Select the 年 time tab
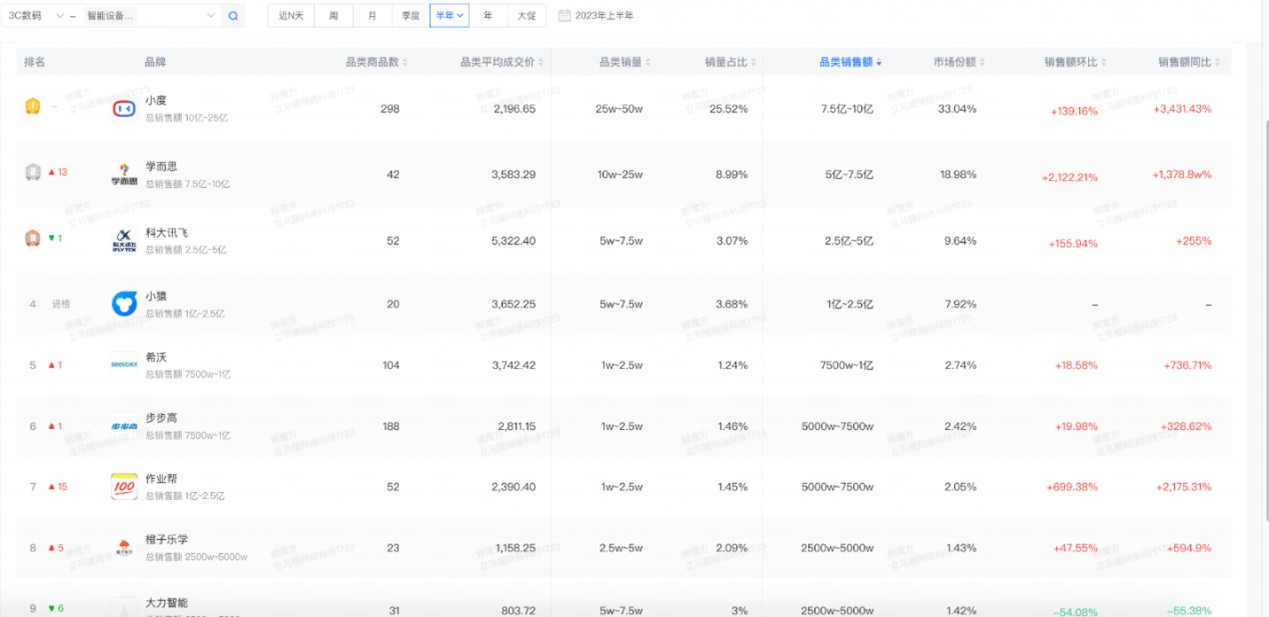This screenshot has width=1269, height=617. click(488, 16)
